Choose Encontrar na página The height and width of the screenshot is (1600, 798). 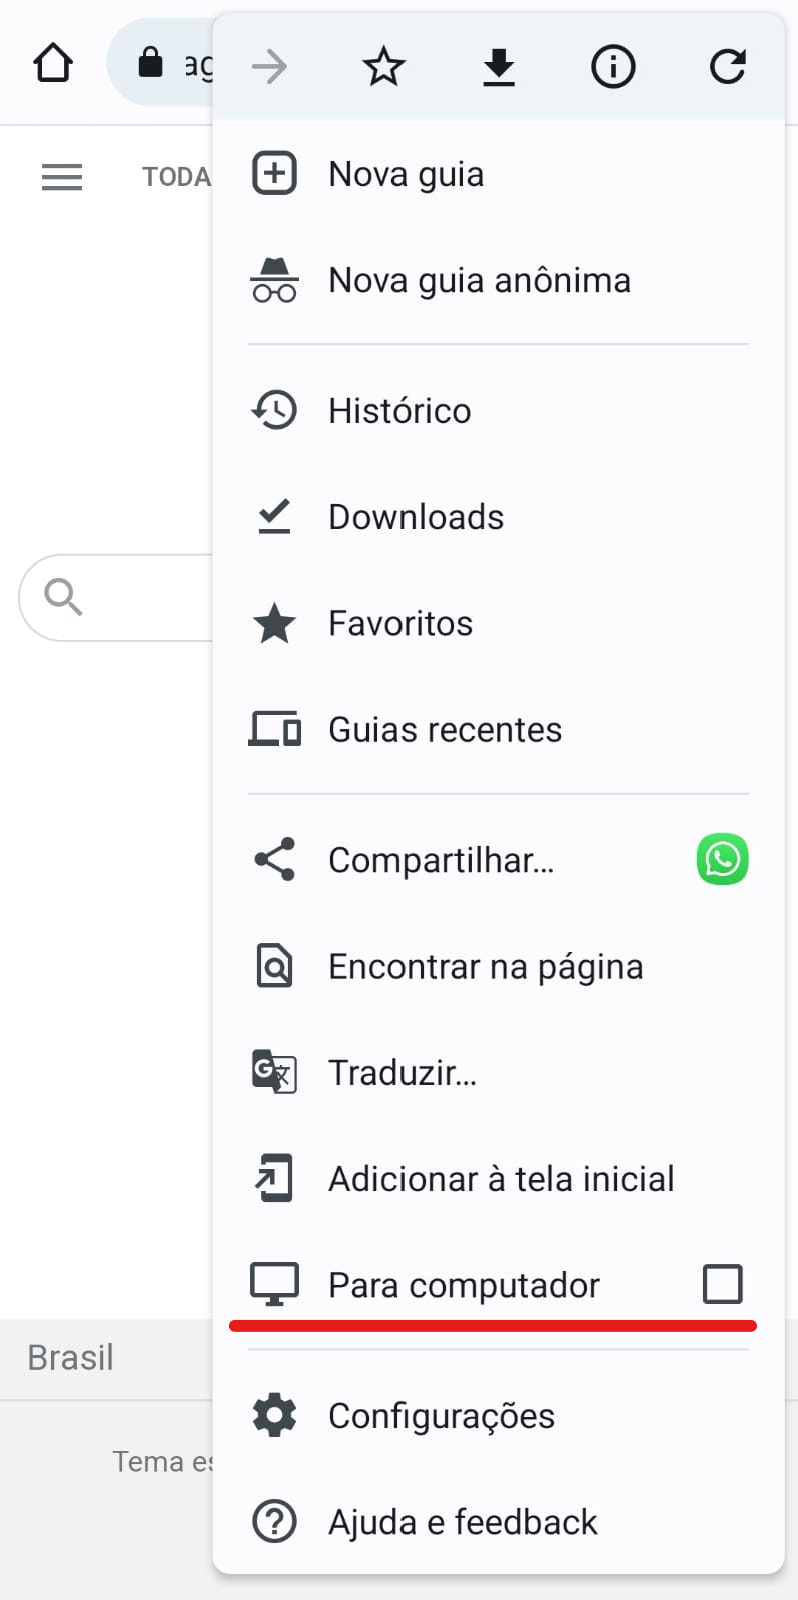(x=485, y=967)
